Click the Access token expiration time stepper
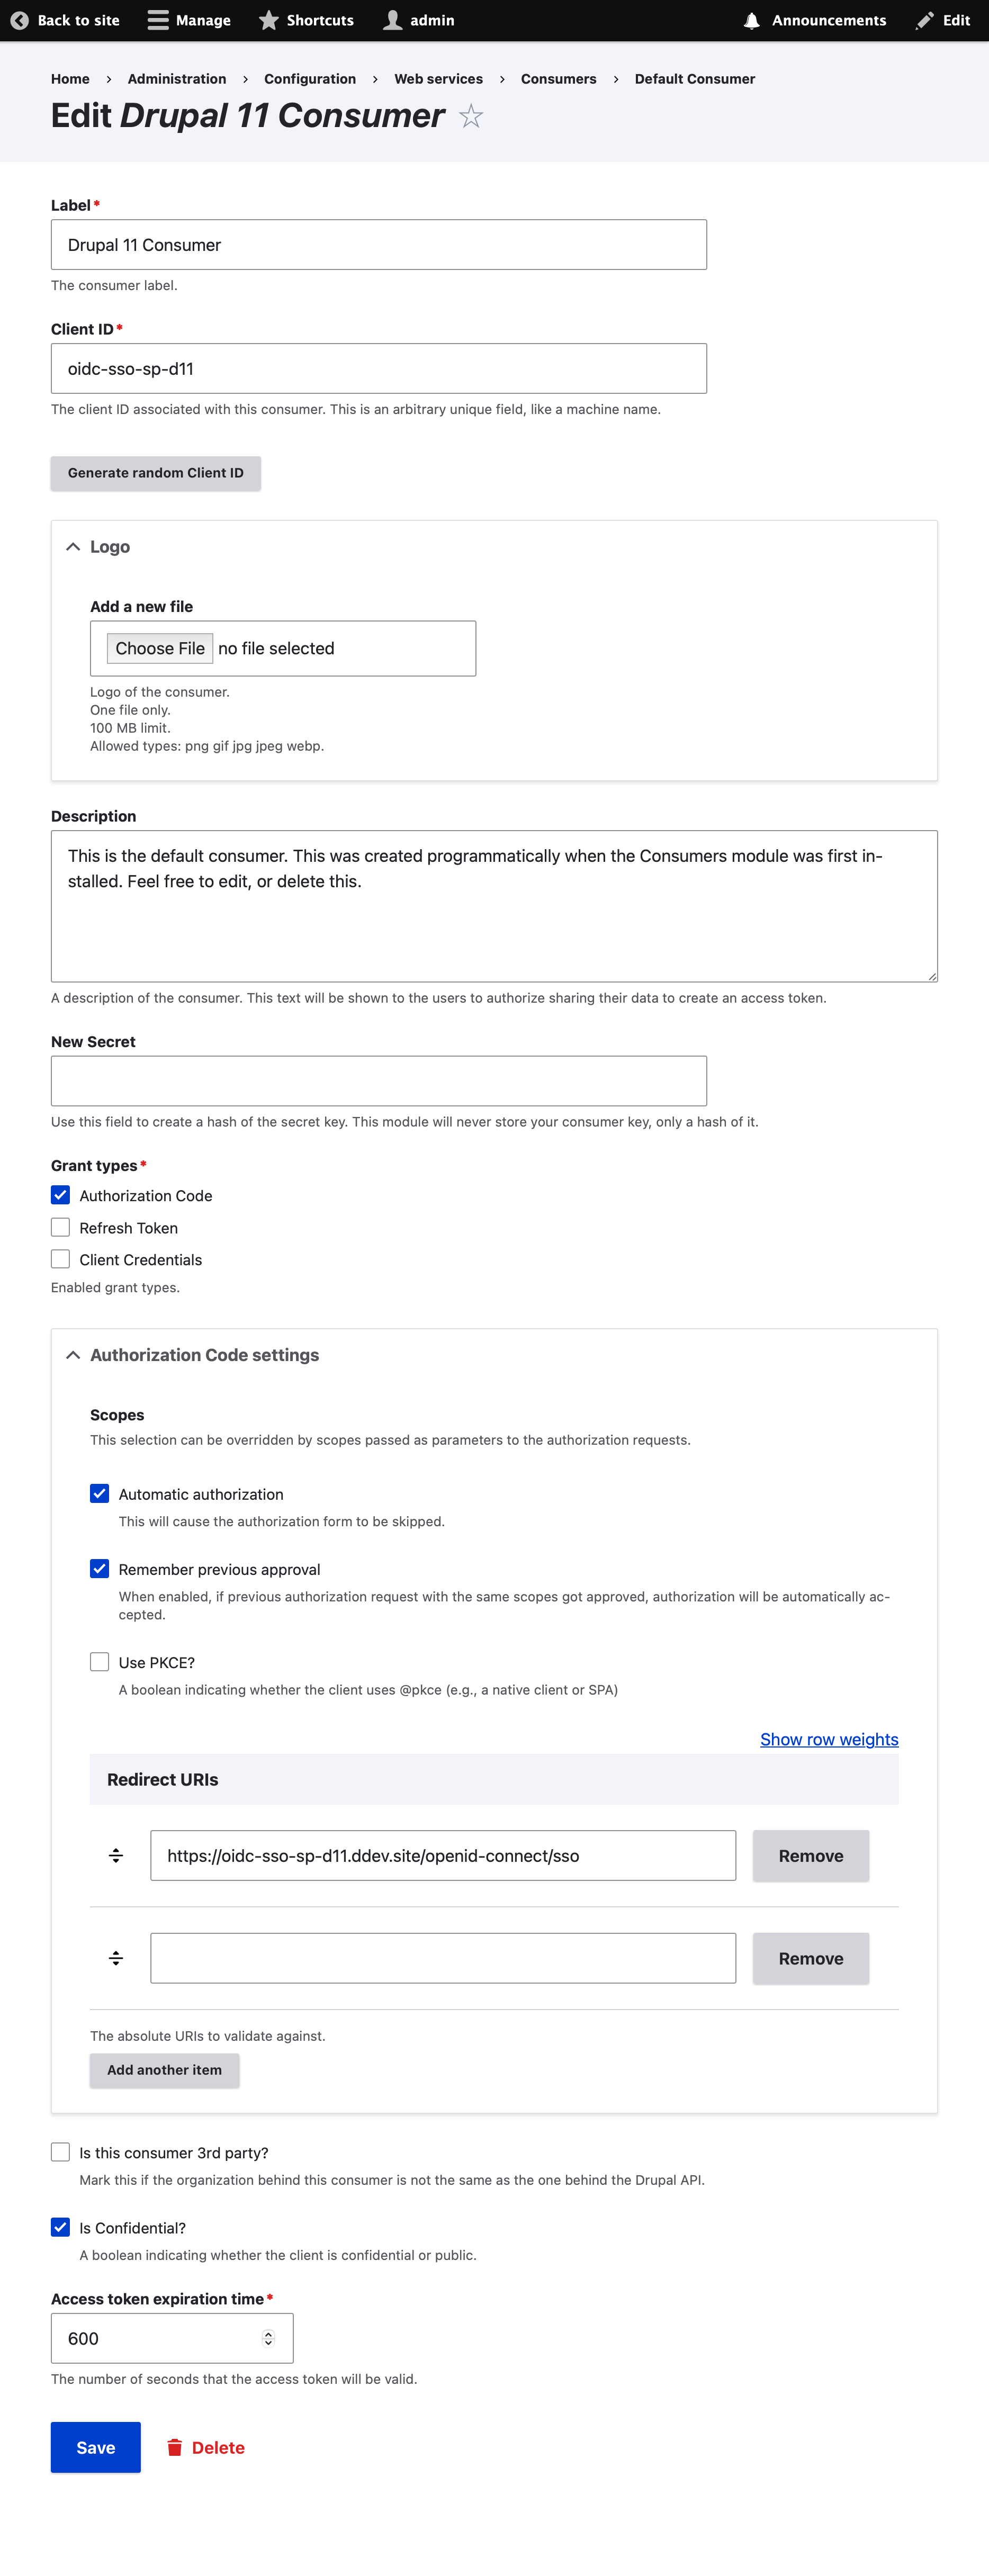 [268, 2338]
